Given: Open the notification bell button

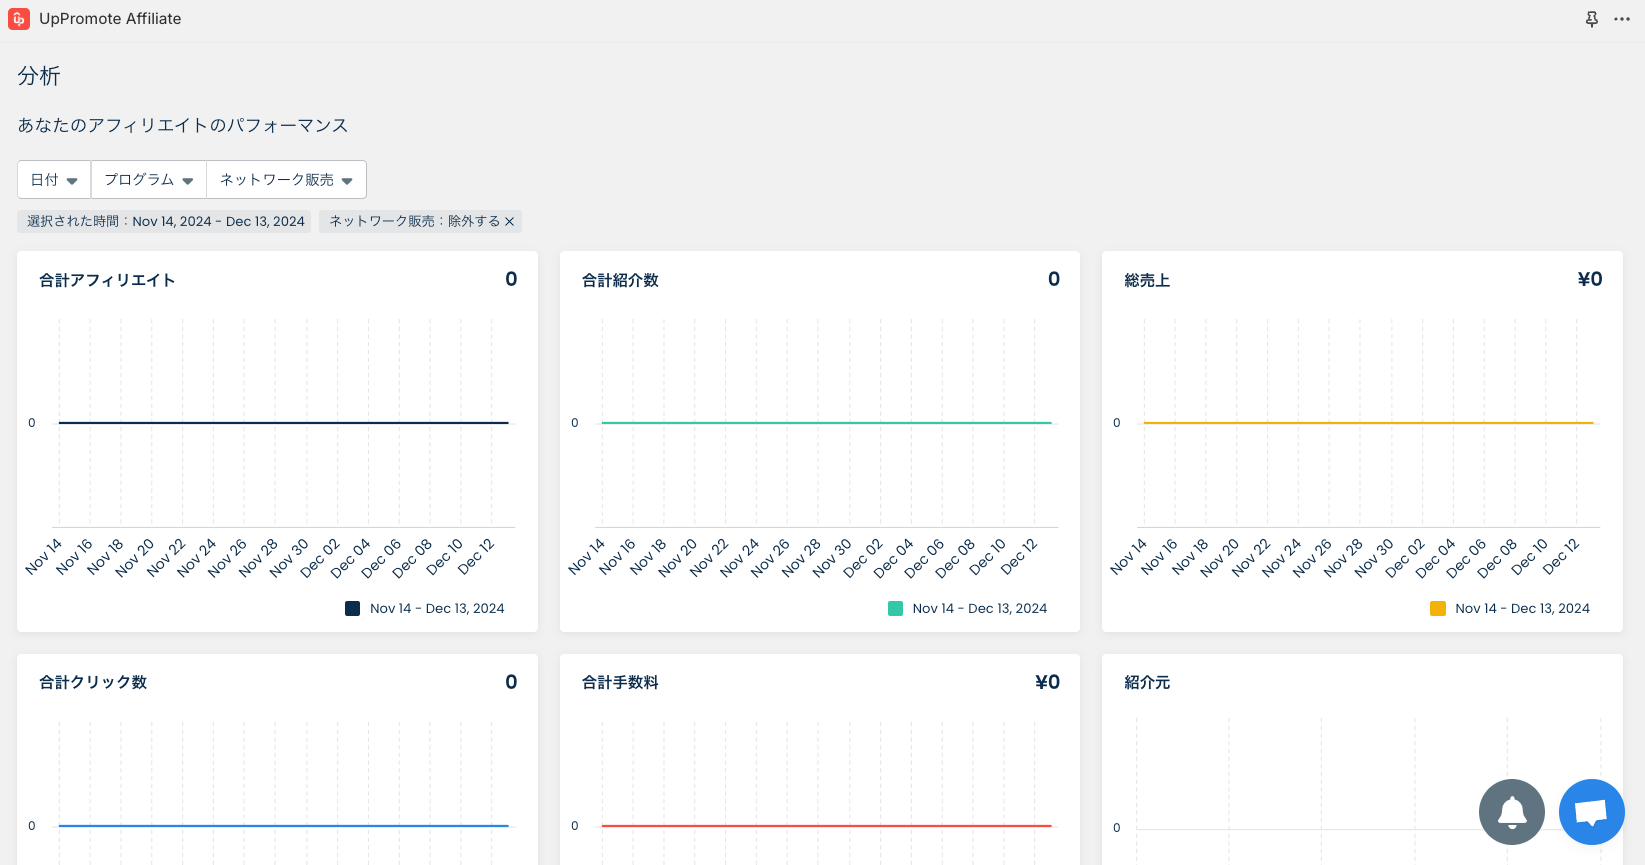Looking at the screenshot, I should [1511, 812].
